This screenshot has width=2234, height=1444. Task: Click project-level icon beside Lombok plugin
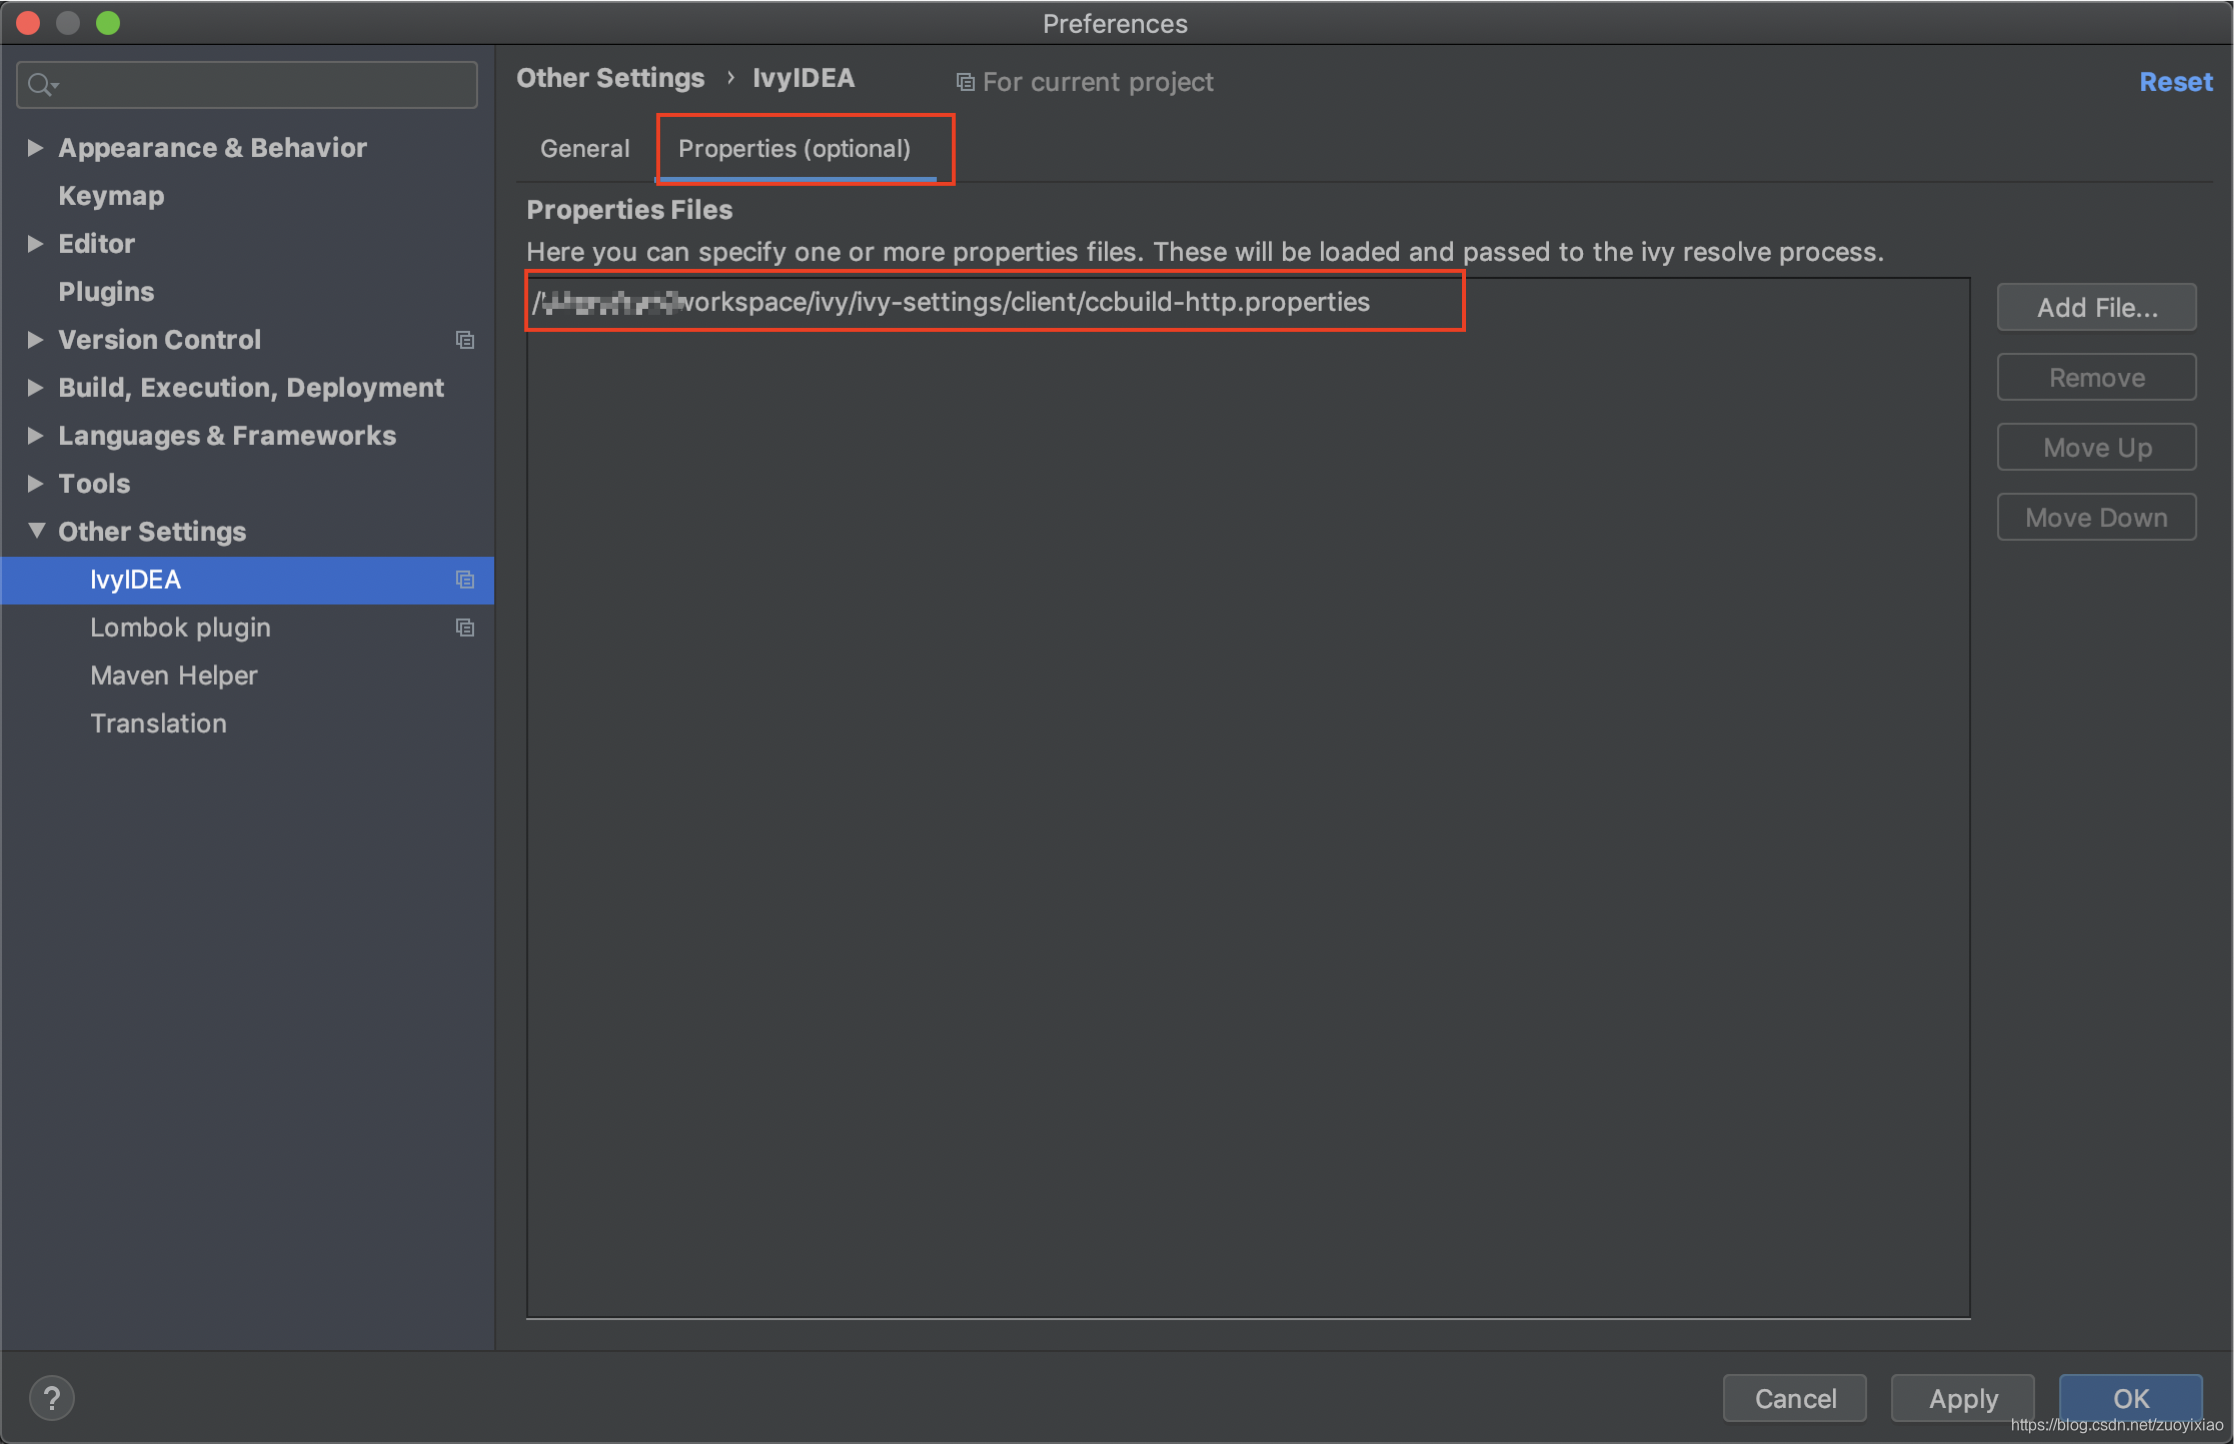(x=465, y=628)
